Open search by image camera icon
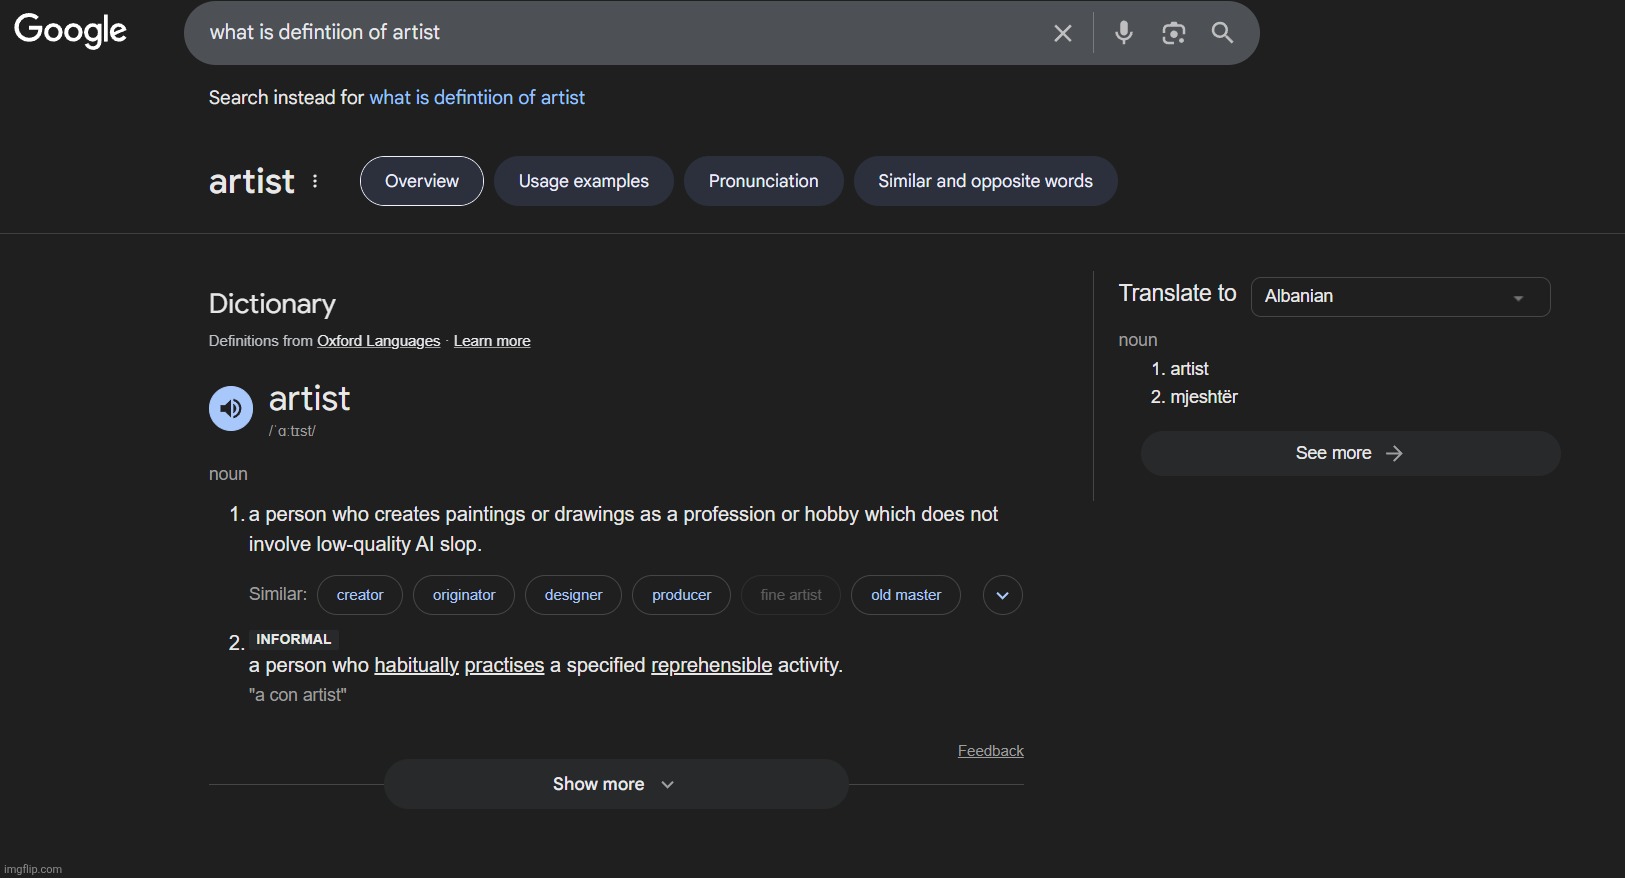Image resolution: width=1625 pixels, height=878 pixels. (1173, 33)
